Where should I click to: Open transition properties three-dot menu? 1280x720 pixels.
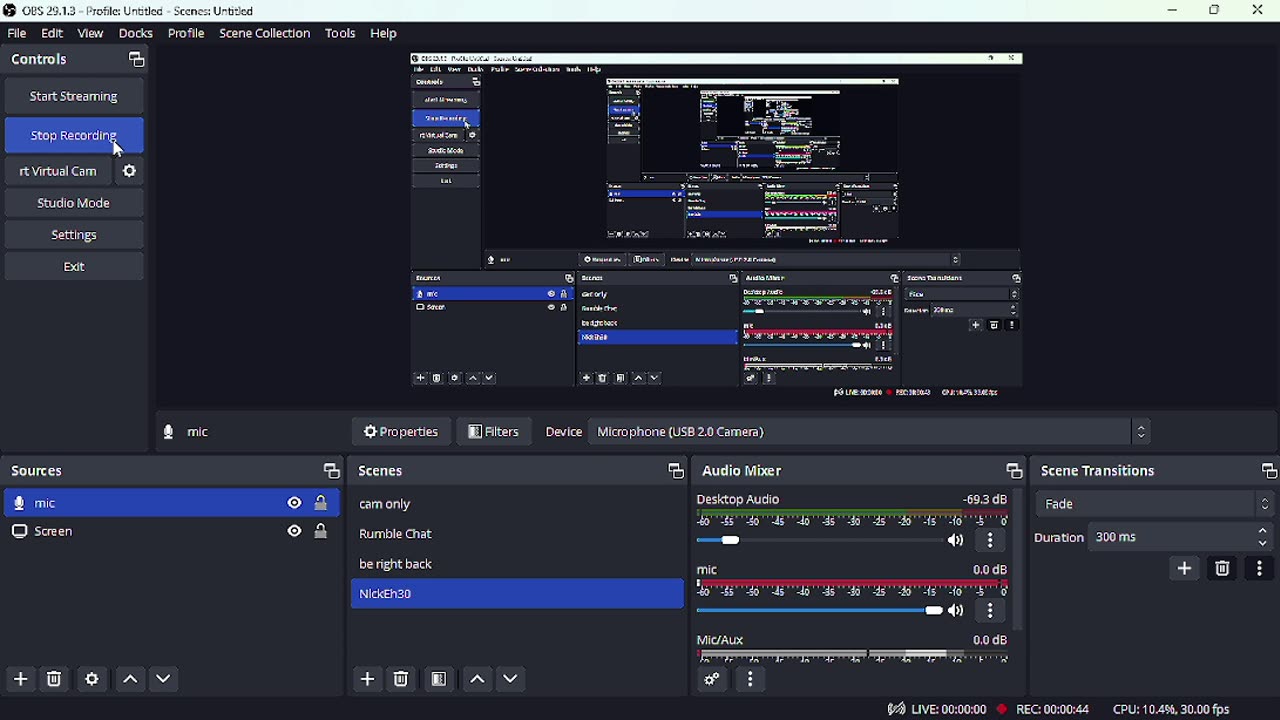pos(1260,569)
